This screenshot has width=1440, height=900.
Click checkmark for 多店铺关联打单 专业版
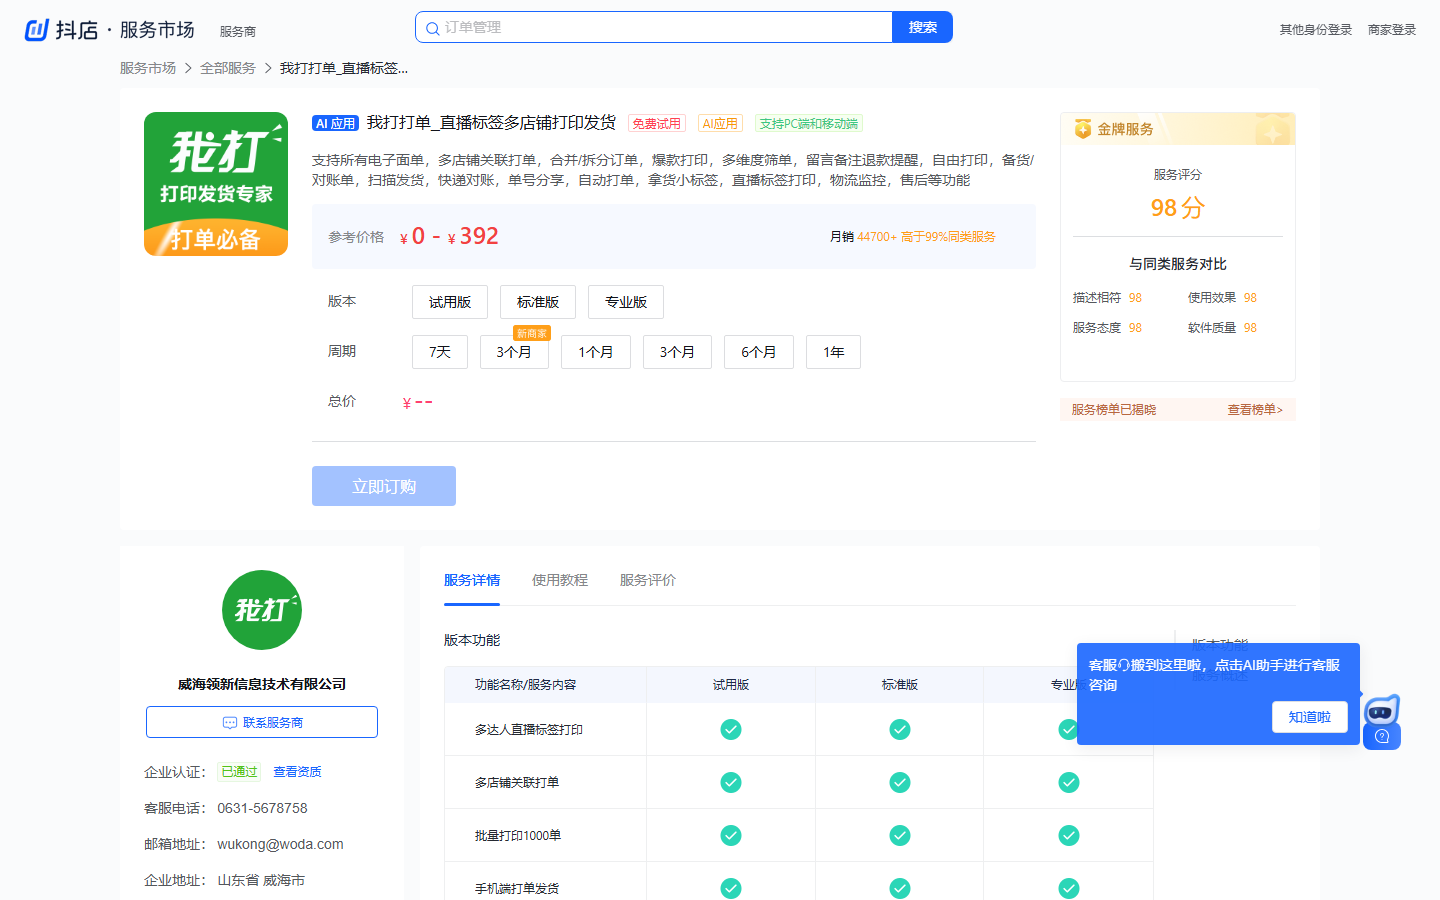tap(1069, 782)
